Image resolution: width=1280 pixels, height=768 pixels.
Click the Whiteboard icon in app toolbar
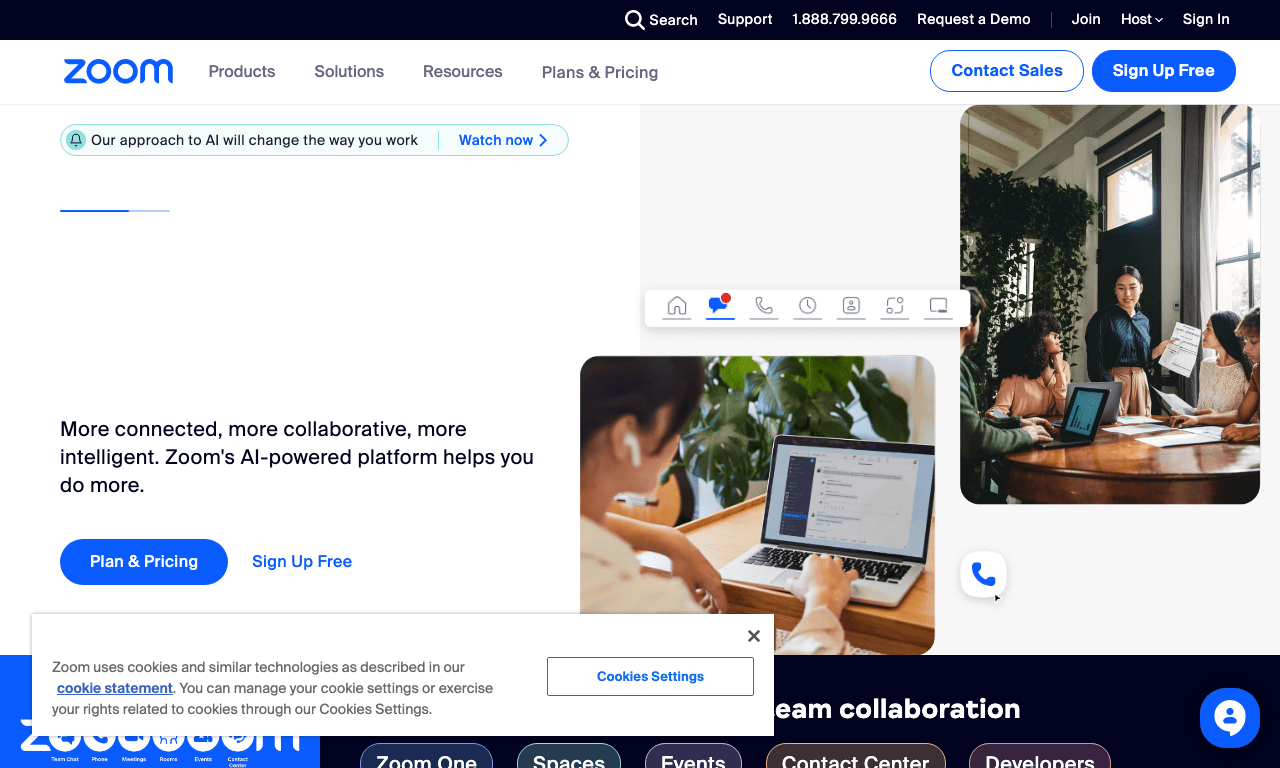coord(938,306)
